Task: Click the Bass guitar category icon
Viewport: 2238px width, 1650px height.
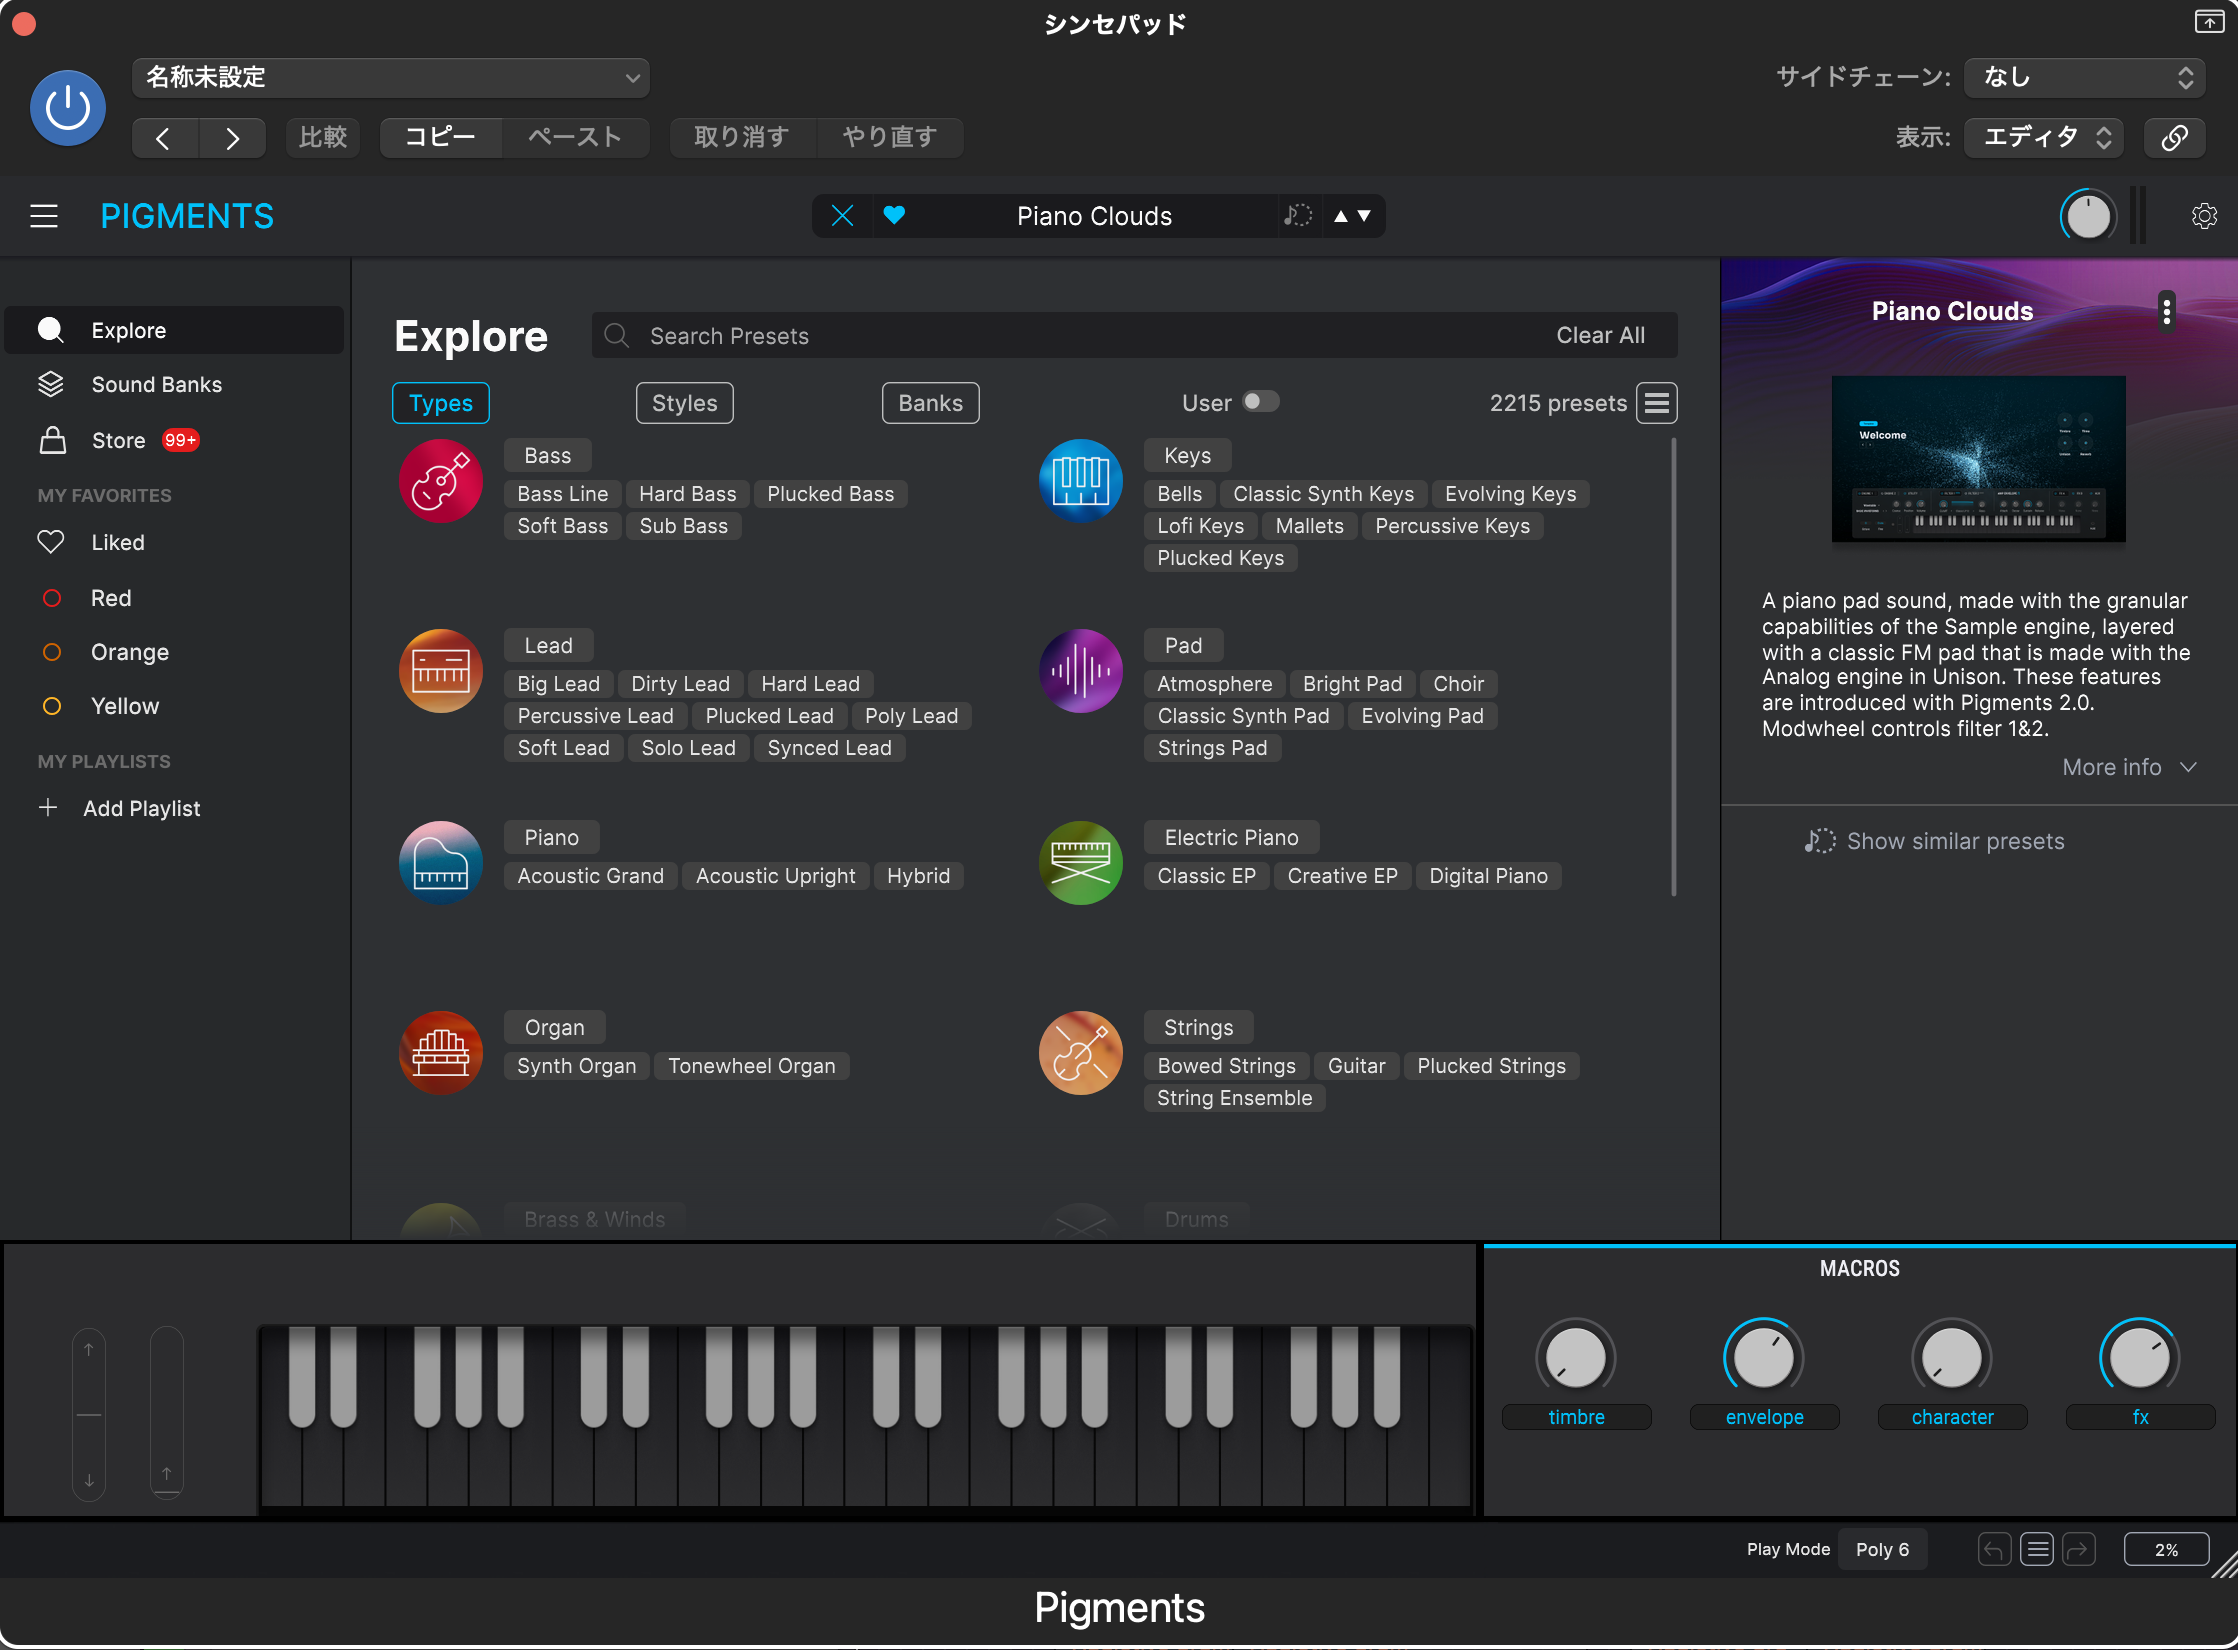Action: pos(440,481)
